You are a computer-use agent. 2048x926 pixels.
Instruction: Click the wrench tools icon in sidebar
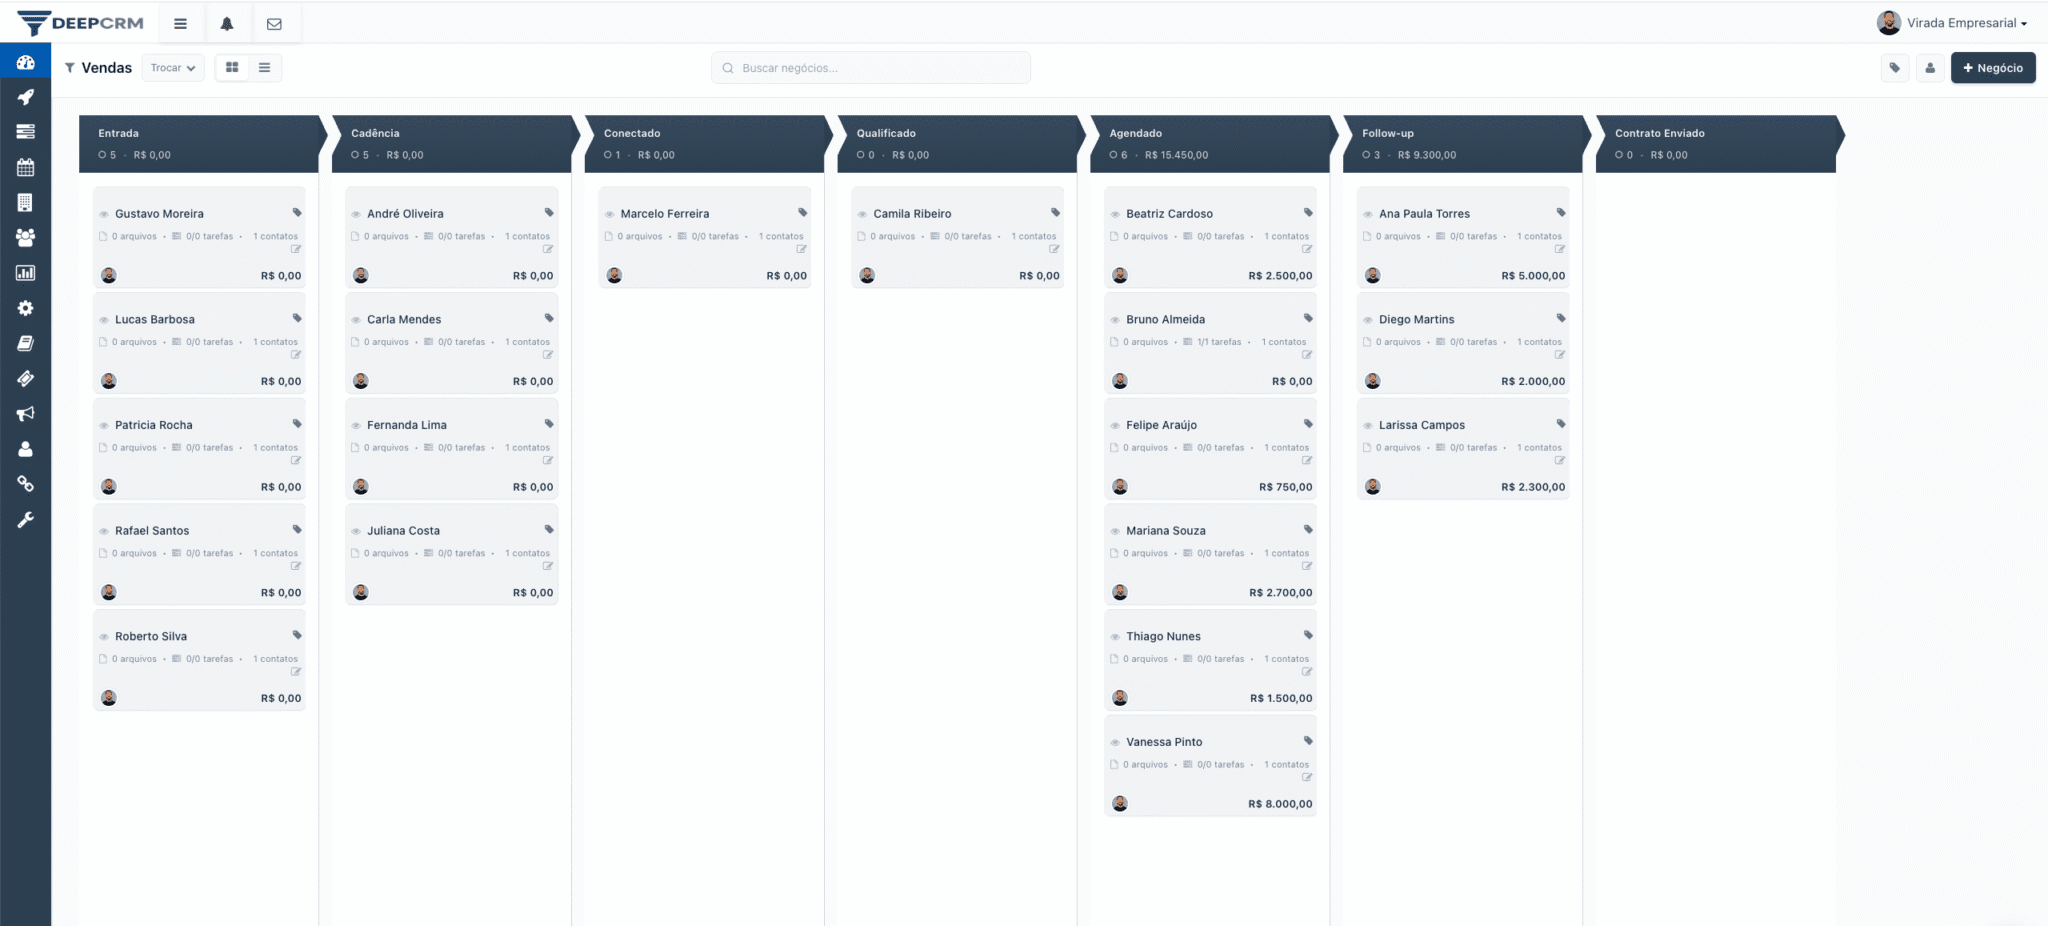[25, 519]
